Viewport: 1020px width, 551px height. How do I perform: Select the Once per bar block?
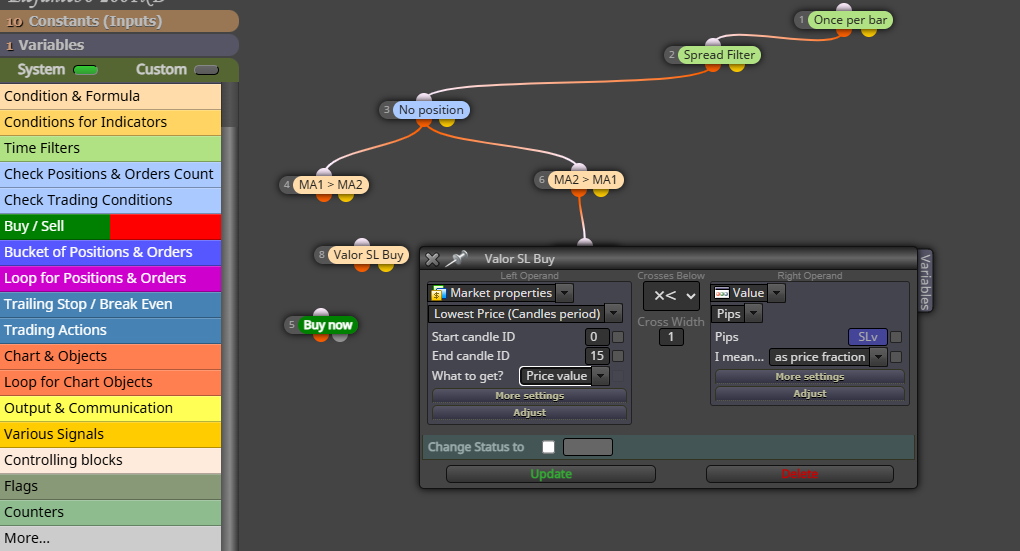850,20
